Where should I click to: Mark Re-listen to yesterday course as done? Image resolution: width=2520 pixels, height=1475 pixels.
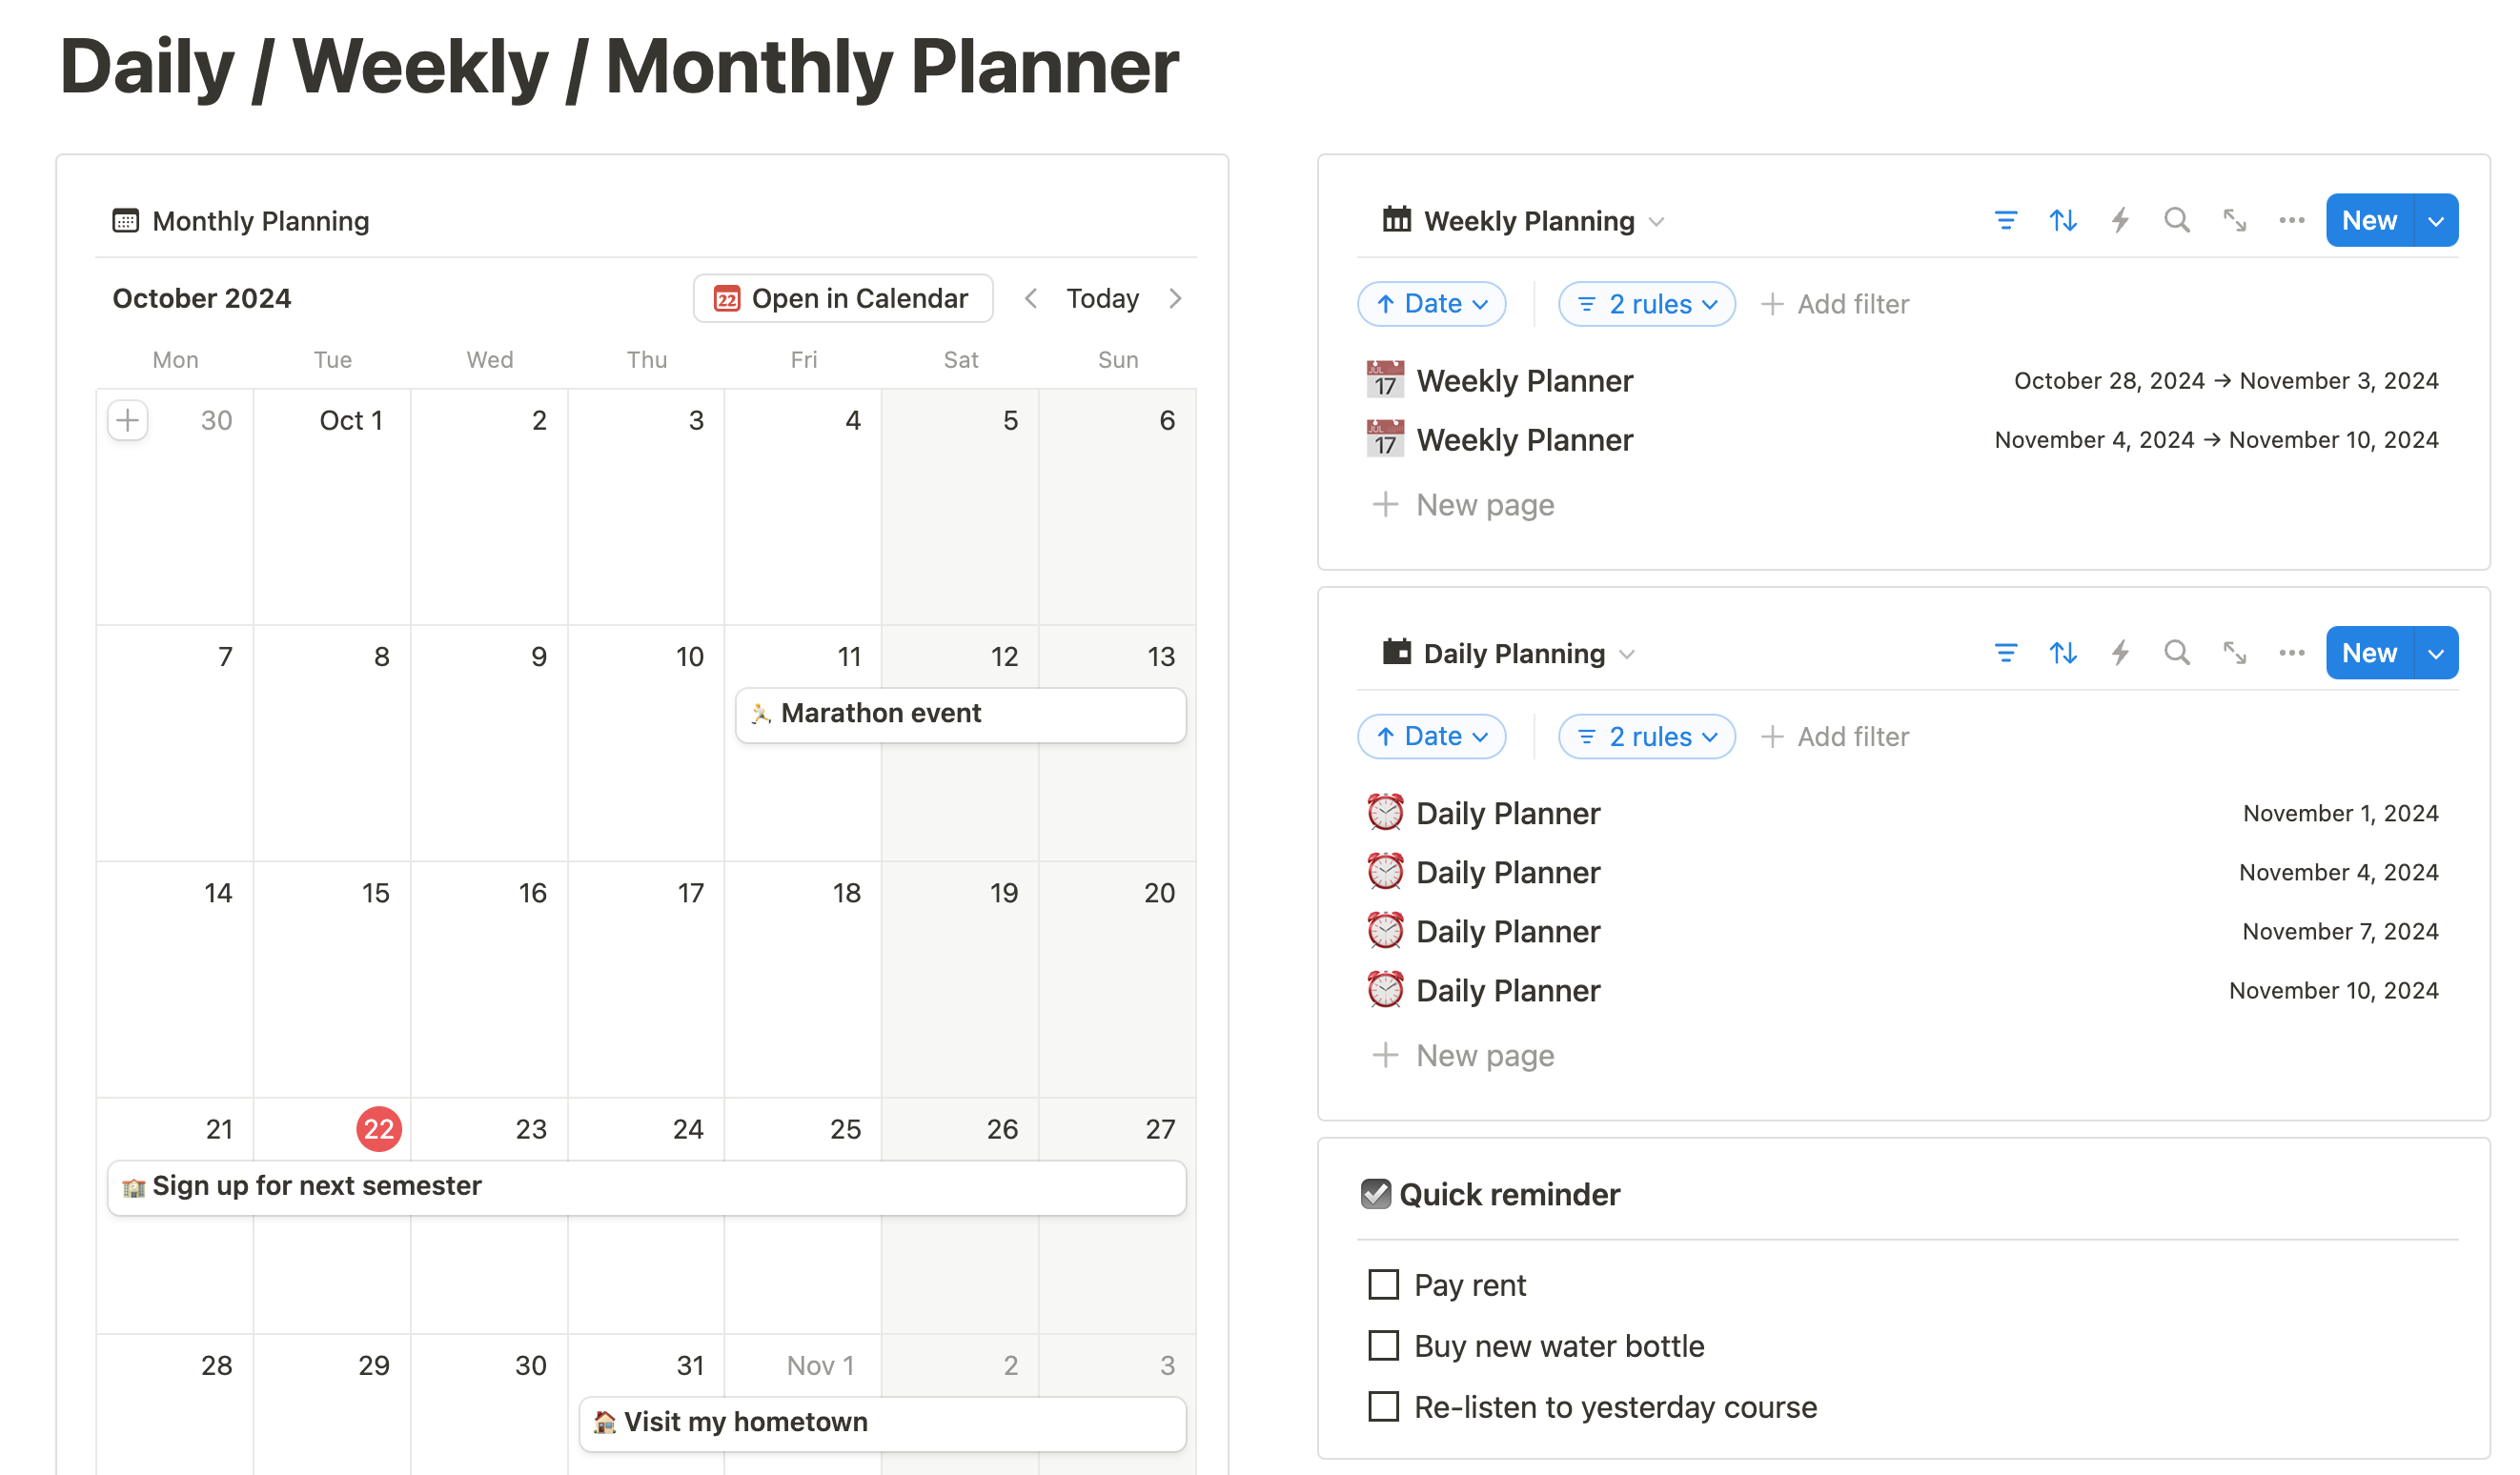click(1383, 1406)
